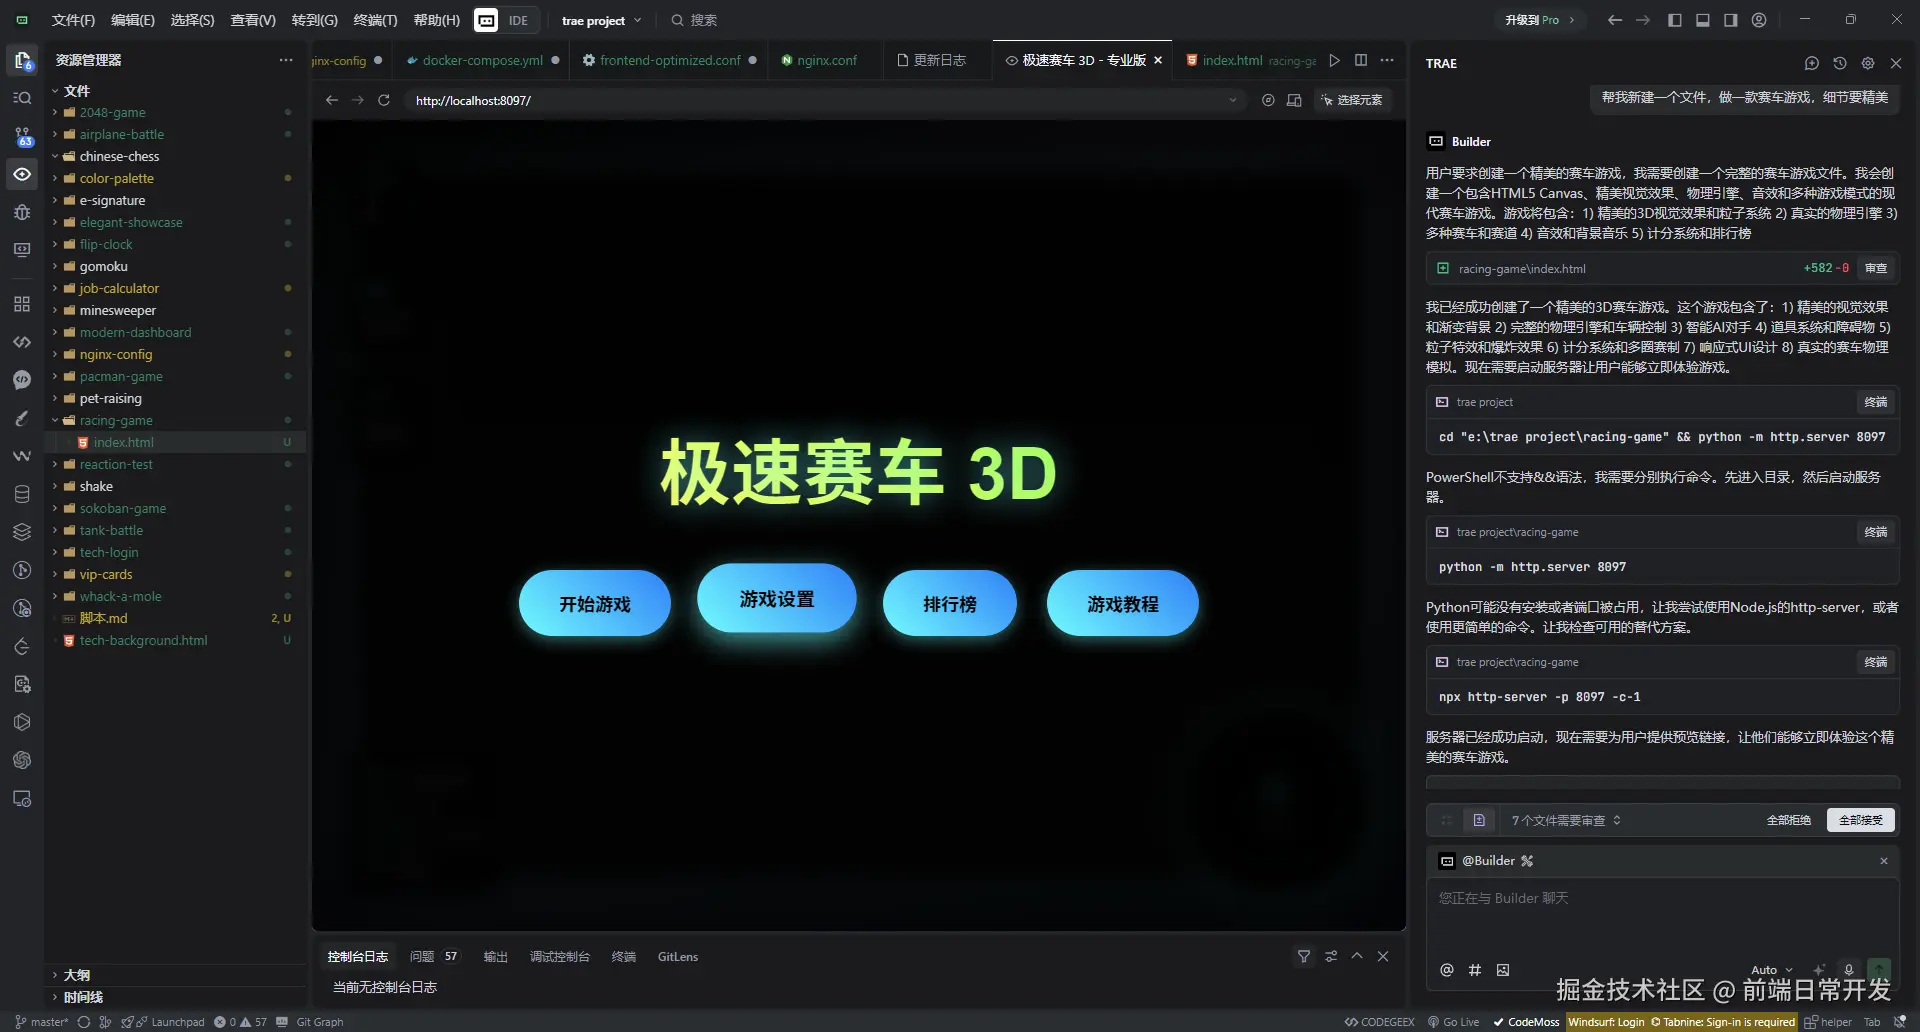Click the run triangle in editor tab bar
Viewport: 1920px width, 1032px height.
click(1334, 60)
